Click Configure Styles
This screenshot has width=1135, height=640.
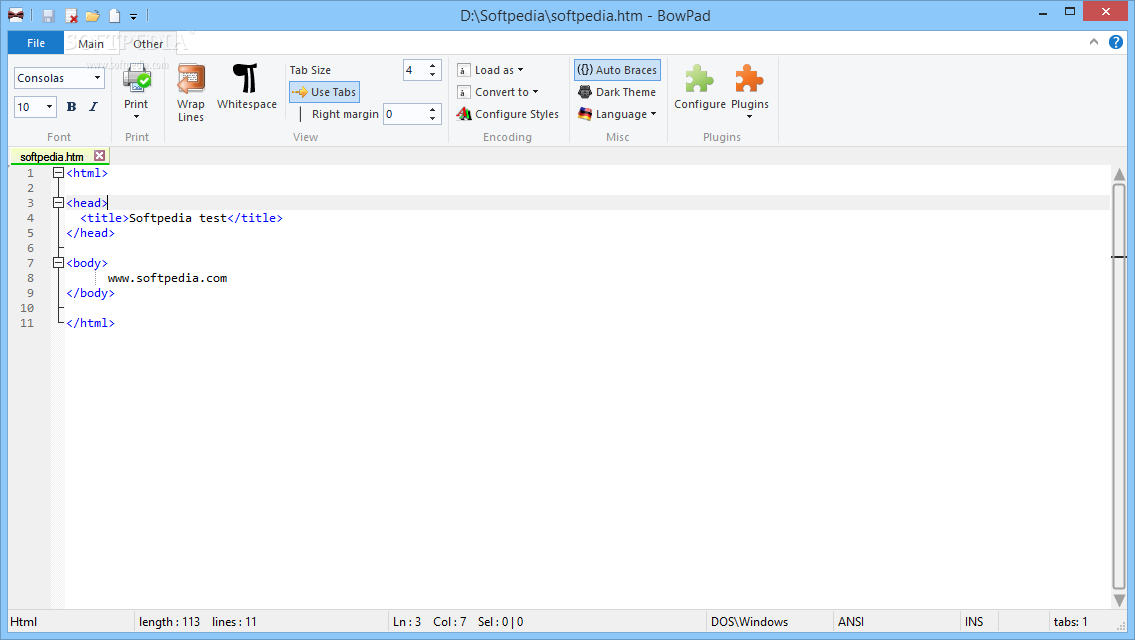[508, 114]
